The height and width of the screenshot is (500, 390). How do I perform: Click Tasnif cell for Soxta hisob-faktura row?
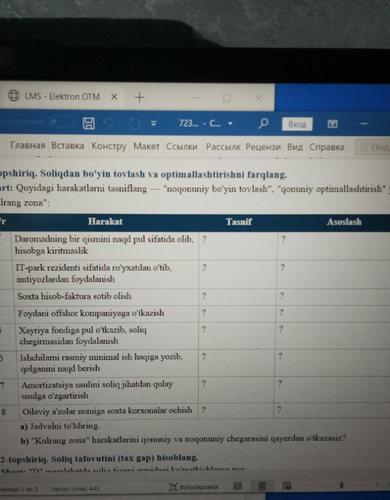click(238, 297)
